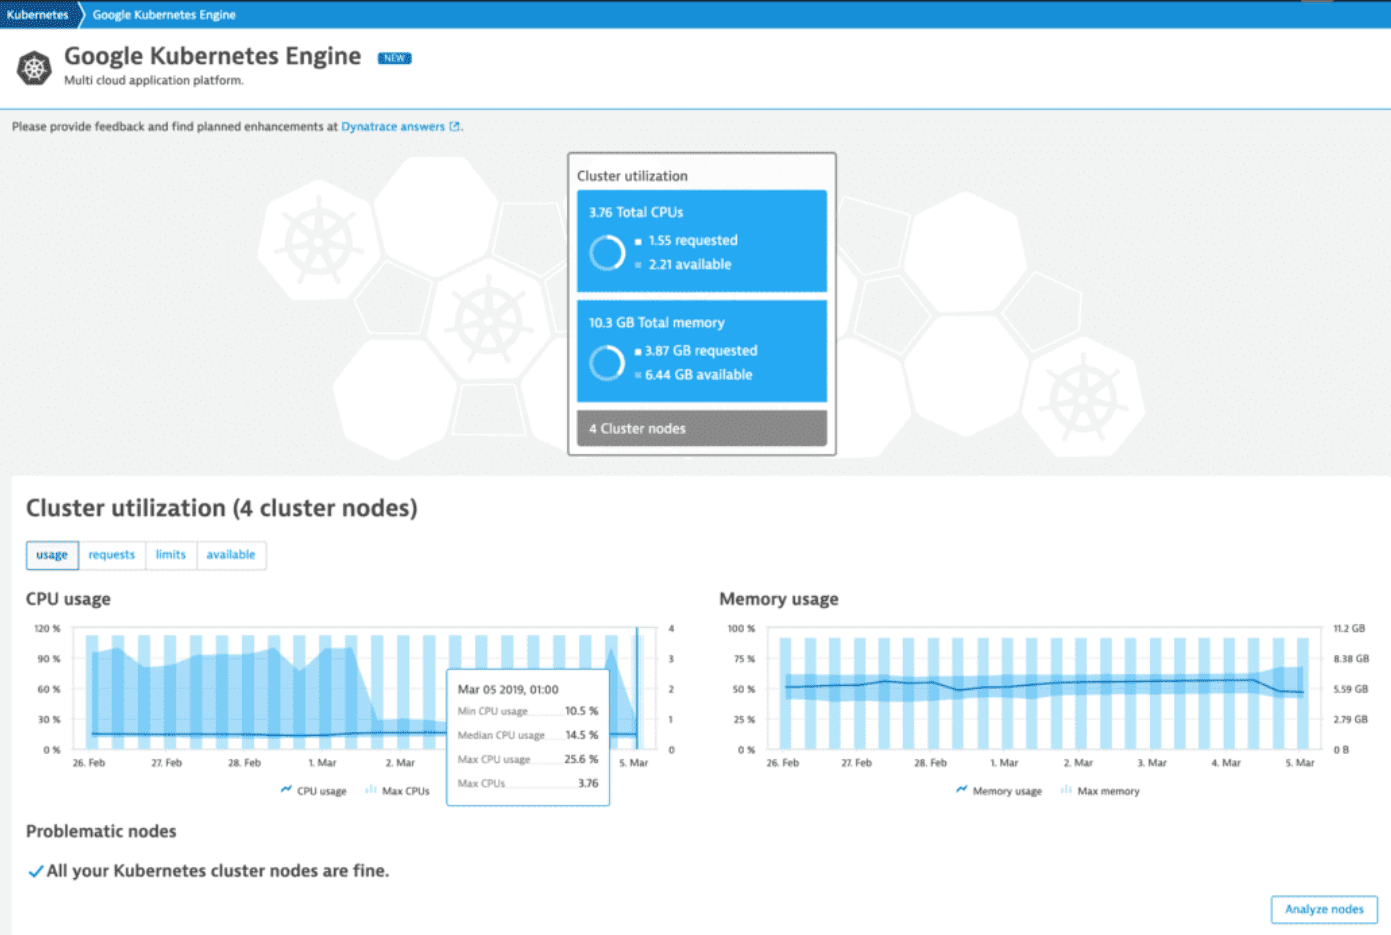
Task: Click the NEW badge next to title
Action: (394, 58)
